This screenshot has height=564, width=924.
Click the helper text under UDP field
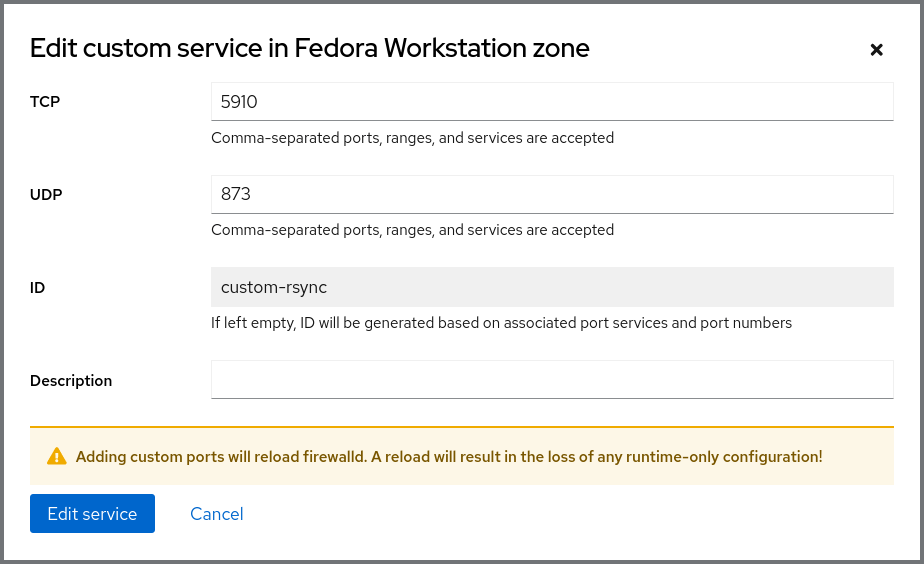(x=412, y=230)
